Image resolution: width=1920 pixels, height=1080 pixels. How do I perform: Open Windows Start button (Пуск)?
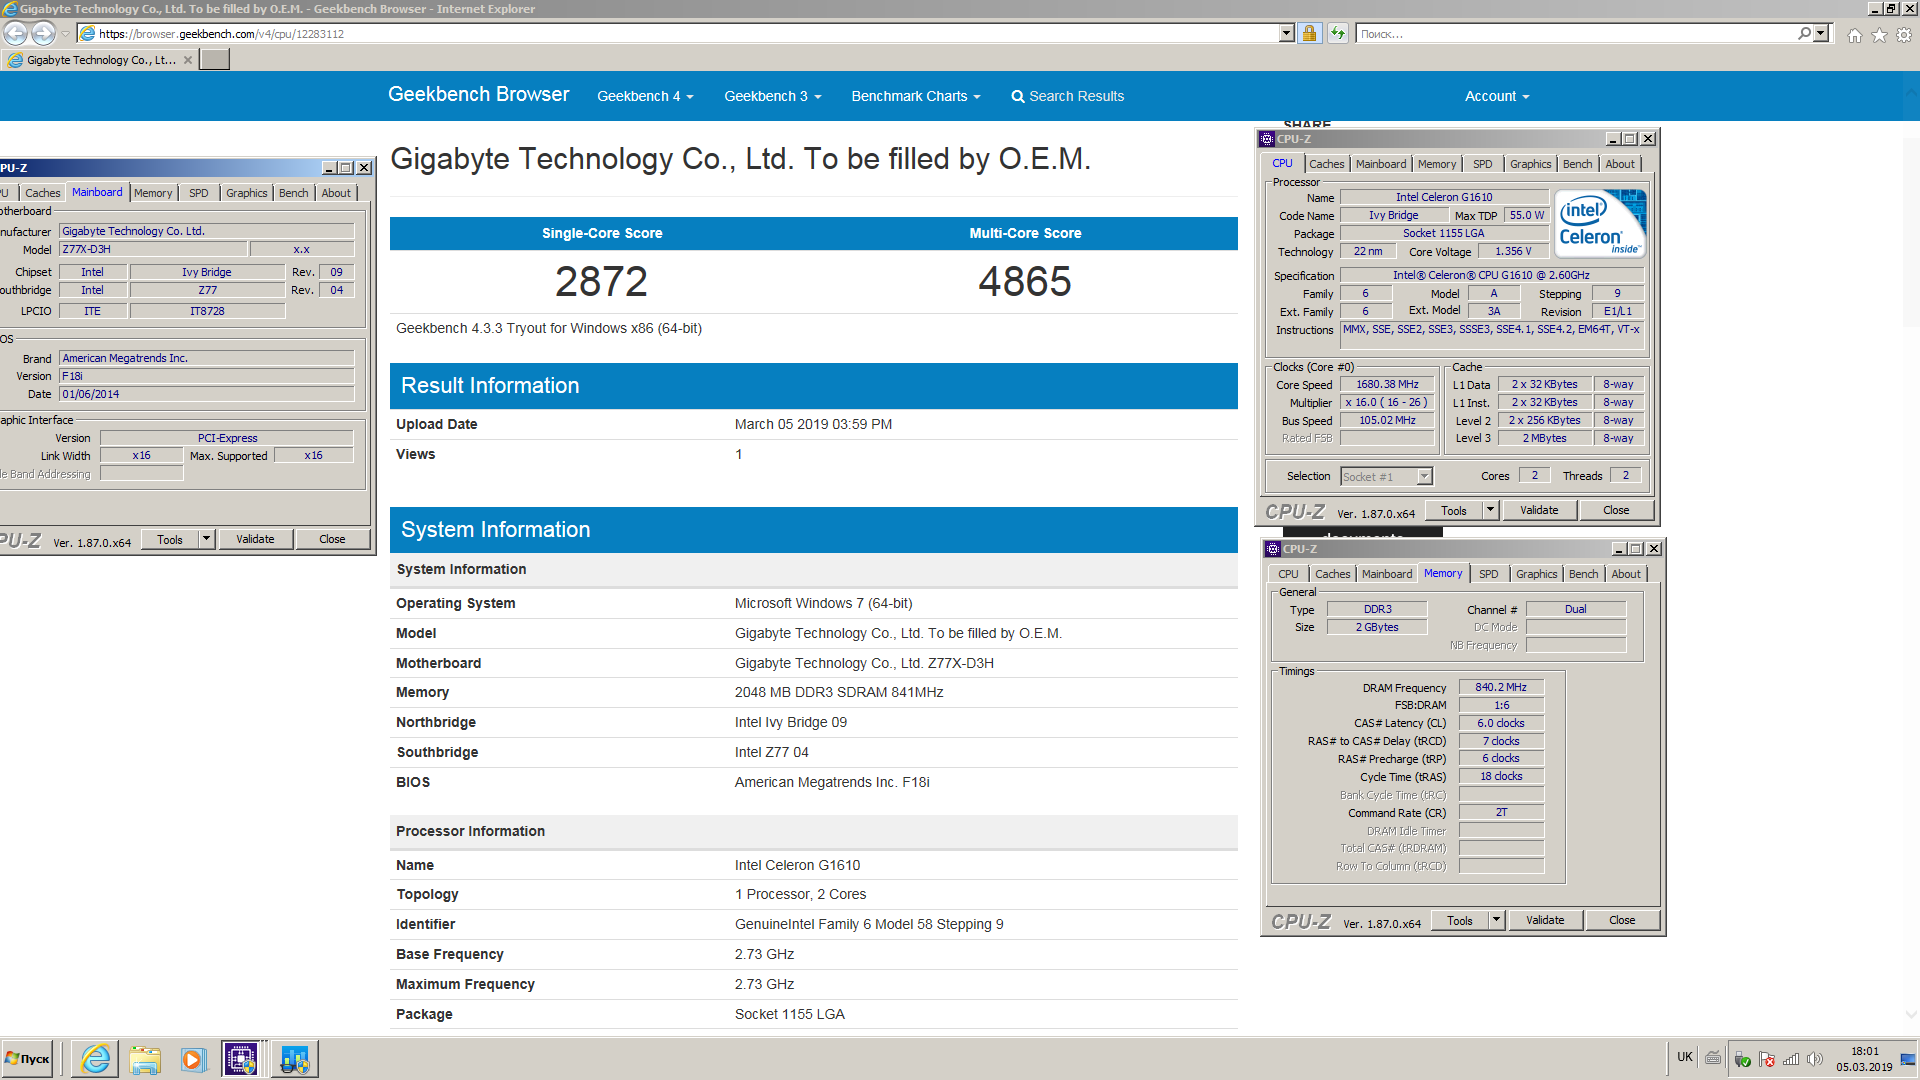pos(28,1059)
